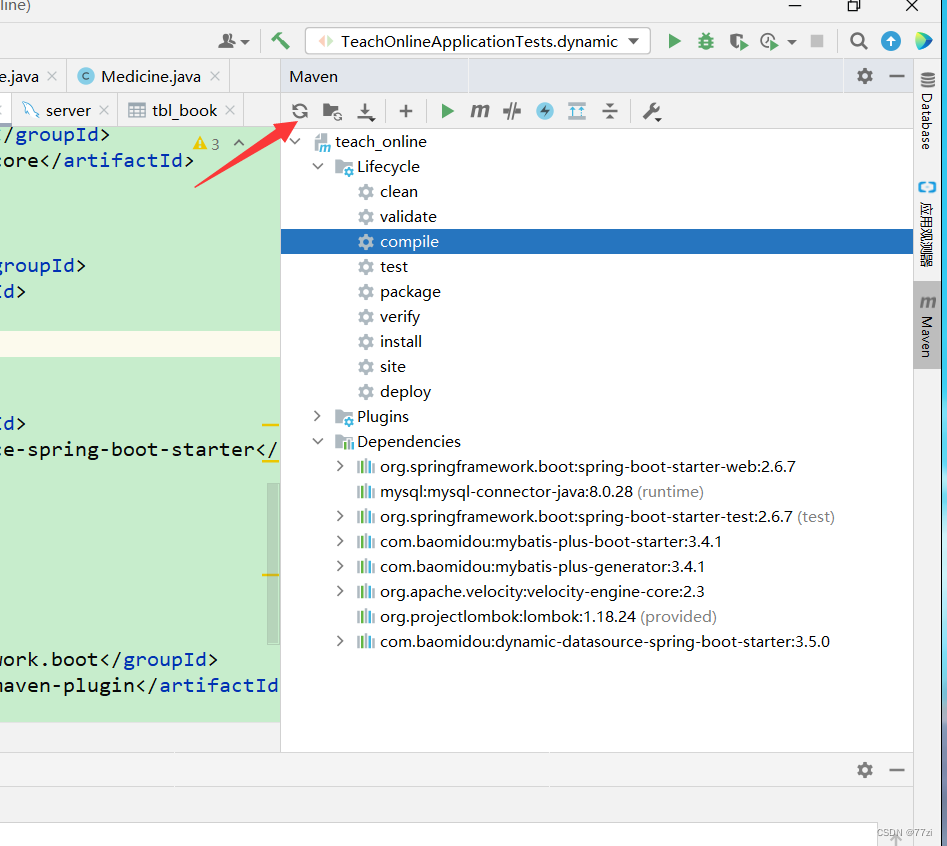The width and height of the screenshot is (947, 846).
Task: Expand spring-boot-starter-test dependency
Action: (x=341, y=516)
